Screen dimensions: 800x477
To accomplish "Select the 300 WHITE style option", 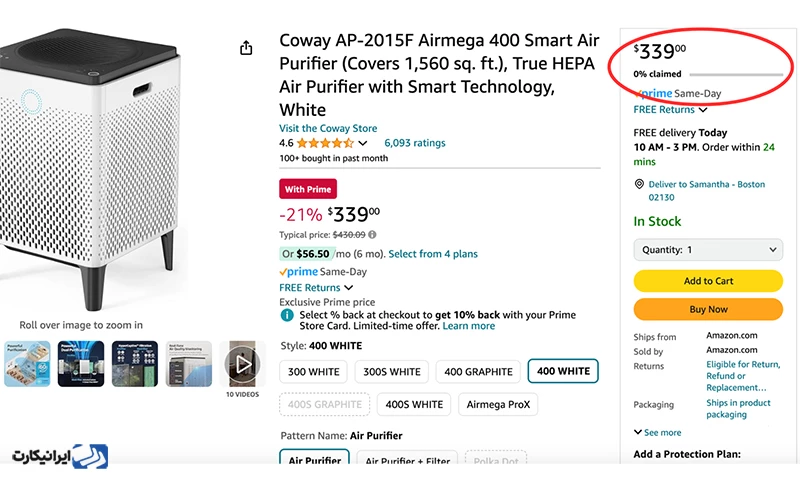I will tap(312, 371).
